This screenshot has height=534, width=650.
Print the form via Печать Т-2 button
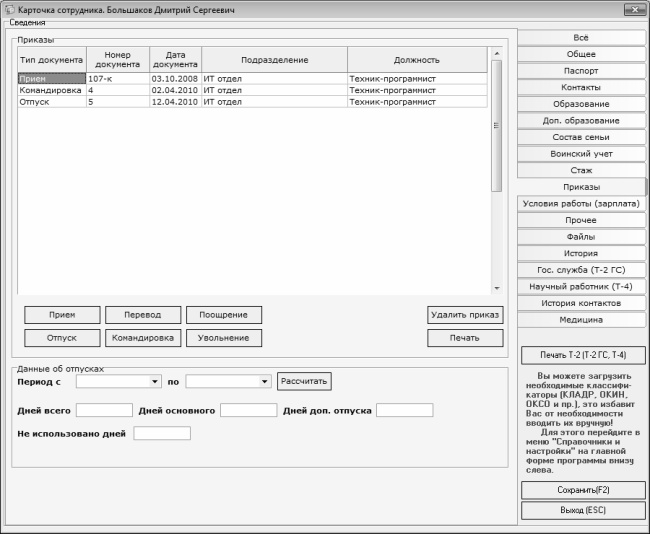tap(583, 355)
